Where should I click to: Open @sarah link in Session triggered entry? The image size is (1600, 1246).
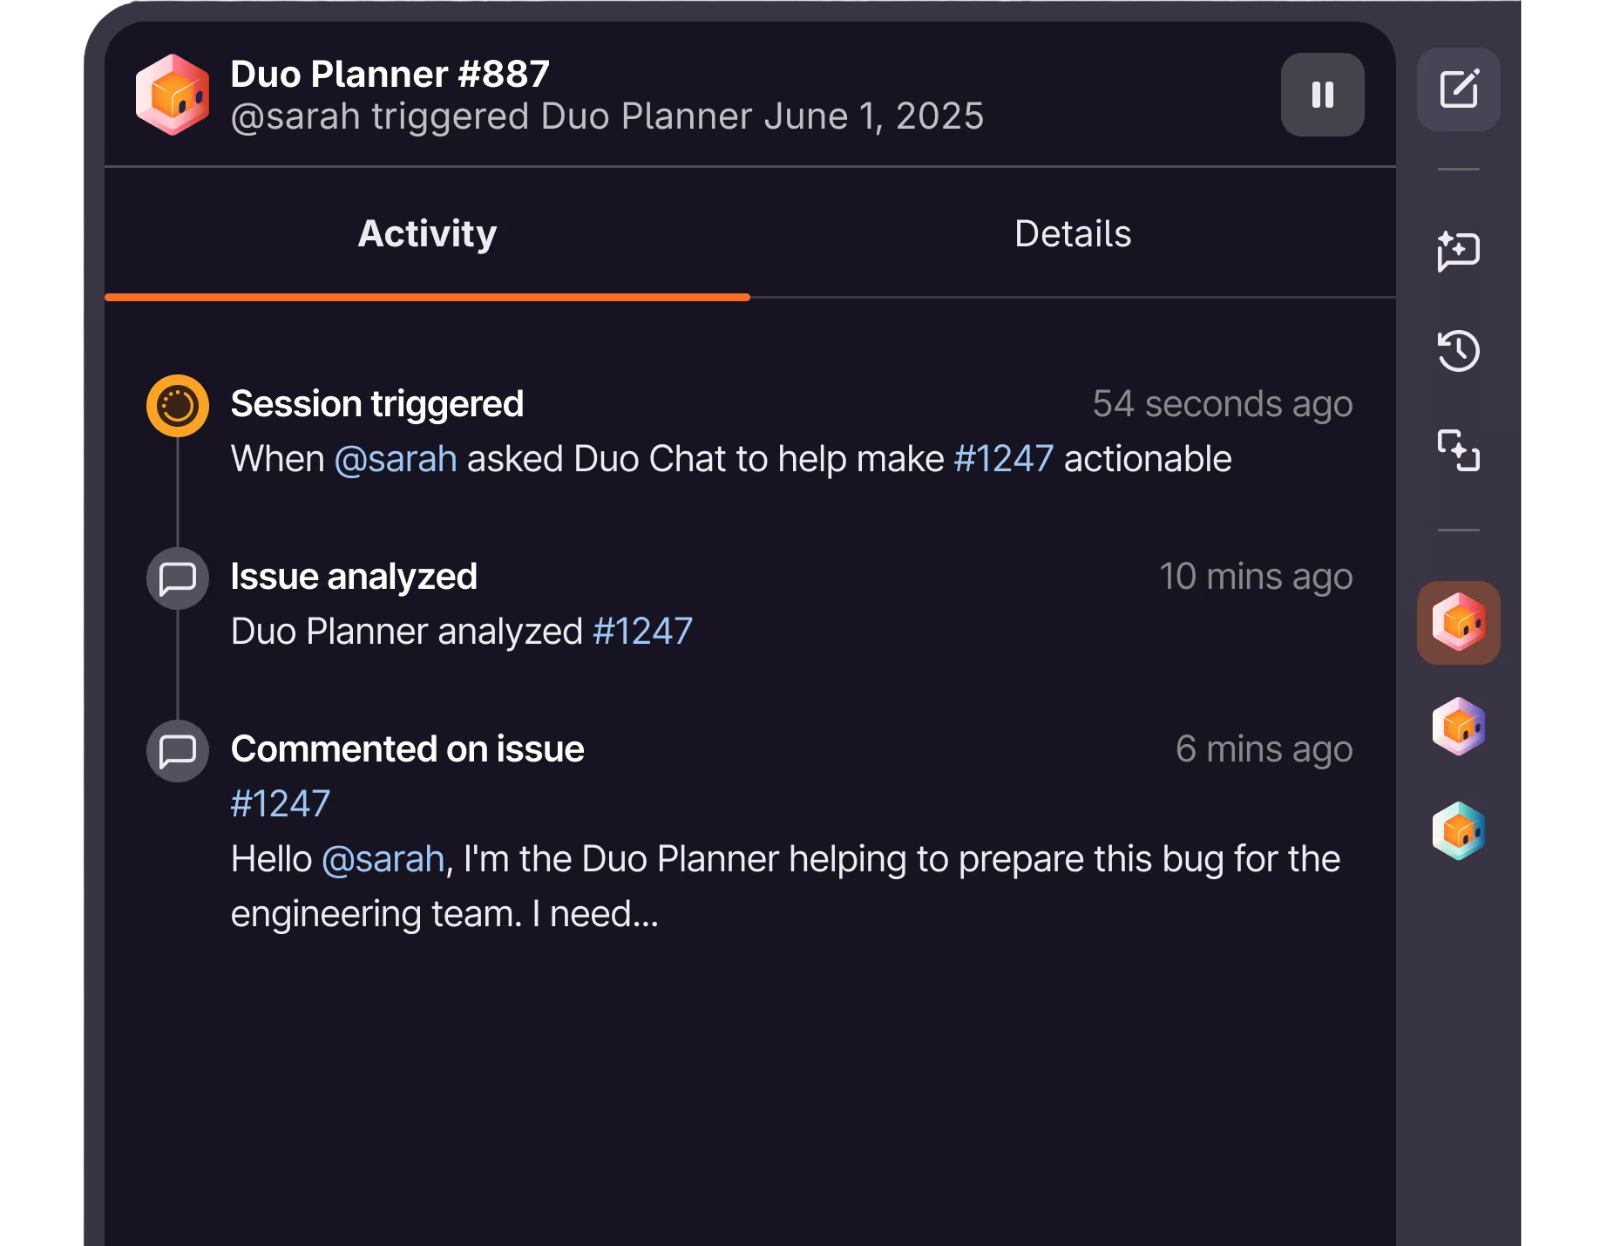395,459
